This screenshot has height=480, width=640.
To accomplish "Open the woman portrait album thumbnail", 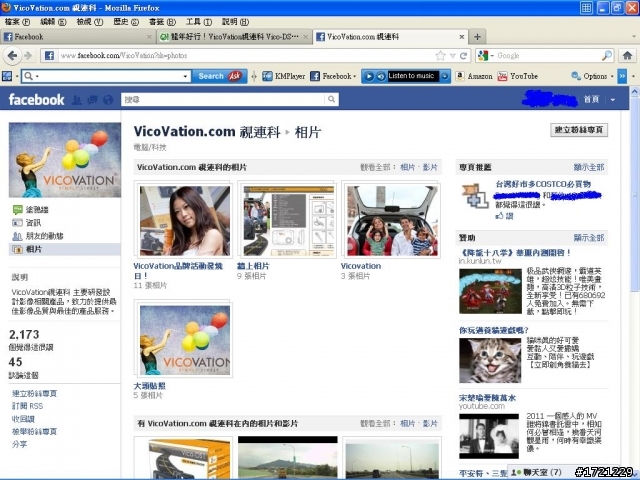I will coord(185,221).
